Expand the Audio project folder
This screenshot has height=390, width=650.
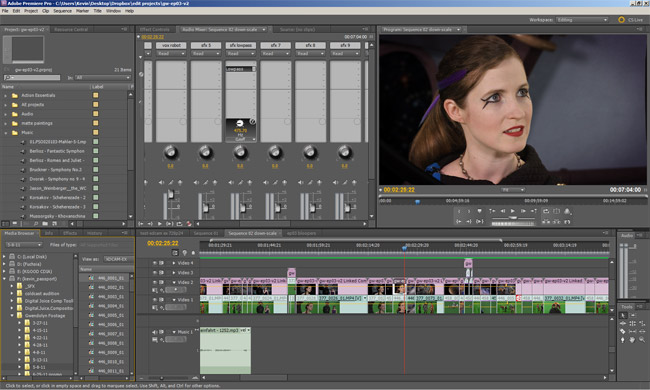[x=6, y=114]
